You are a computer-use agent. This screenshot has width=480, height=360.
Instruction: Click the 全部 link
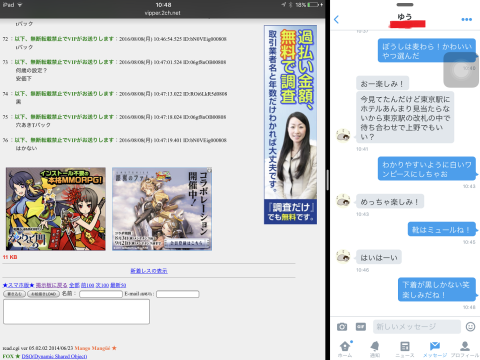coord(74,285)
